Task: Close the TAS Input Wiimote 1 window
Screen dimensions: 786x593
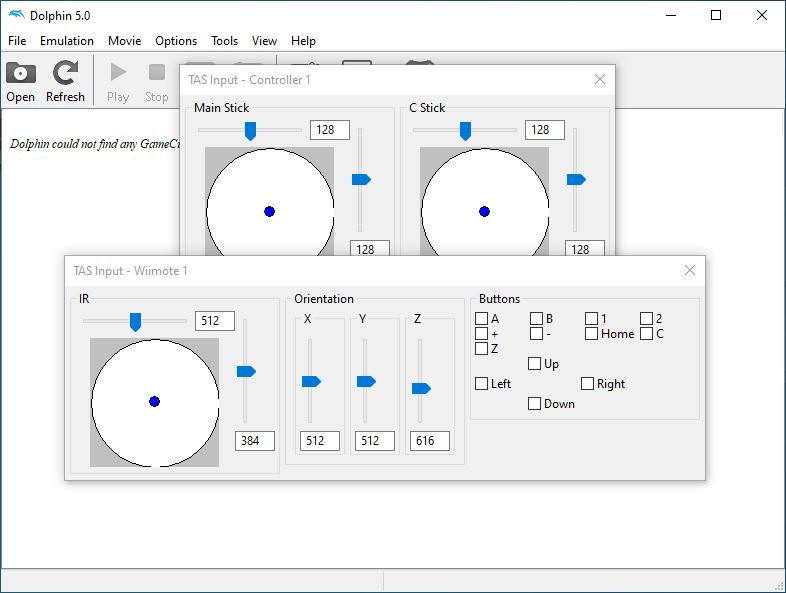Action: click(690, 271)
